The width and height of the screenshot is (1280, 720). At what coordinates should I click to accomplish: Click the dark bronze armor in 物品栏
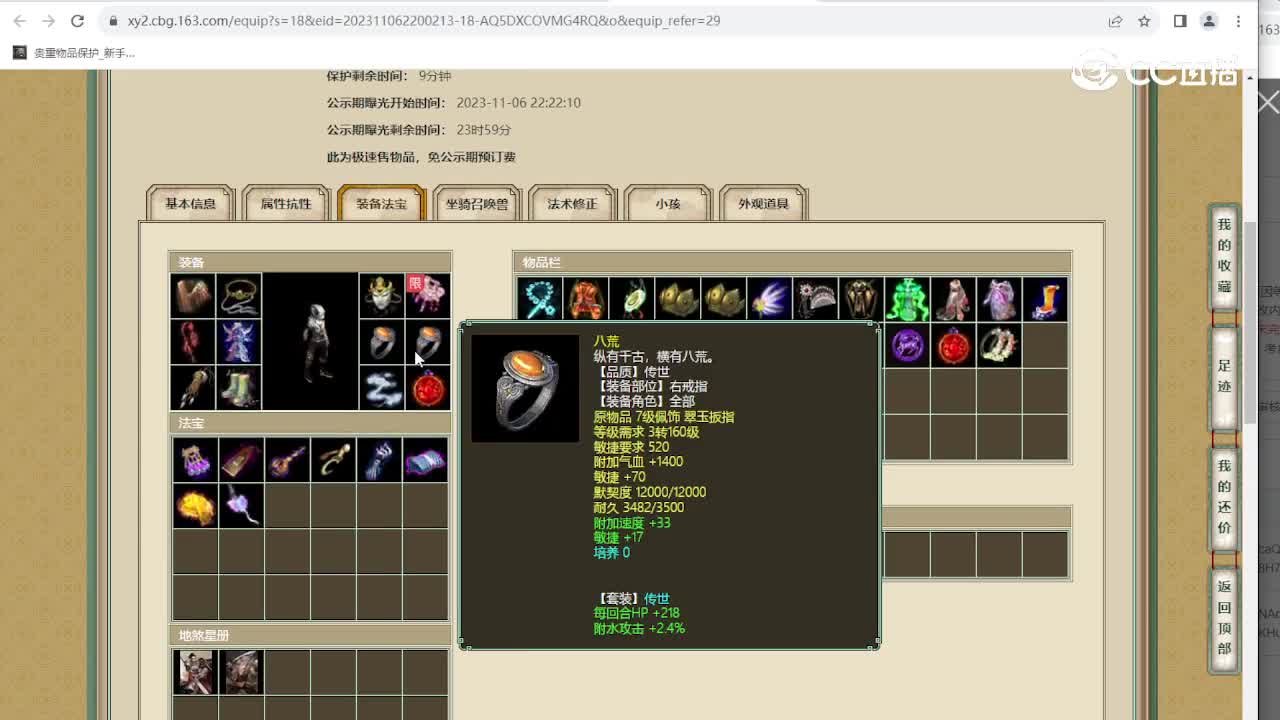861,299
